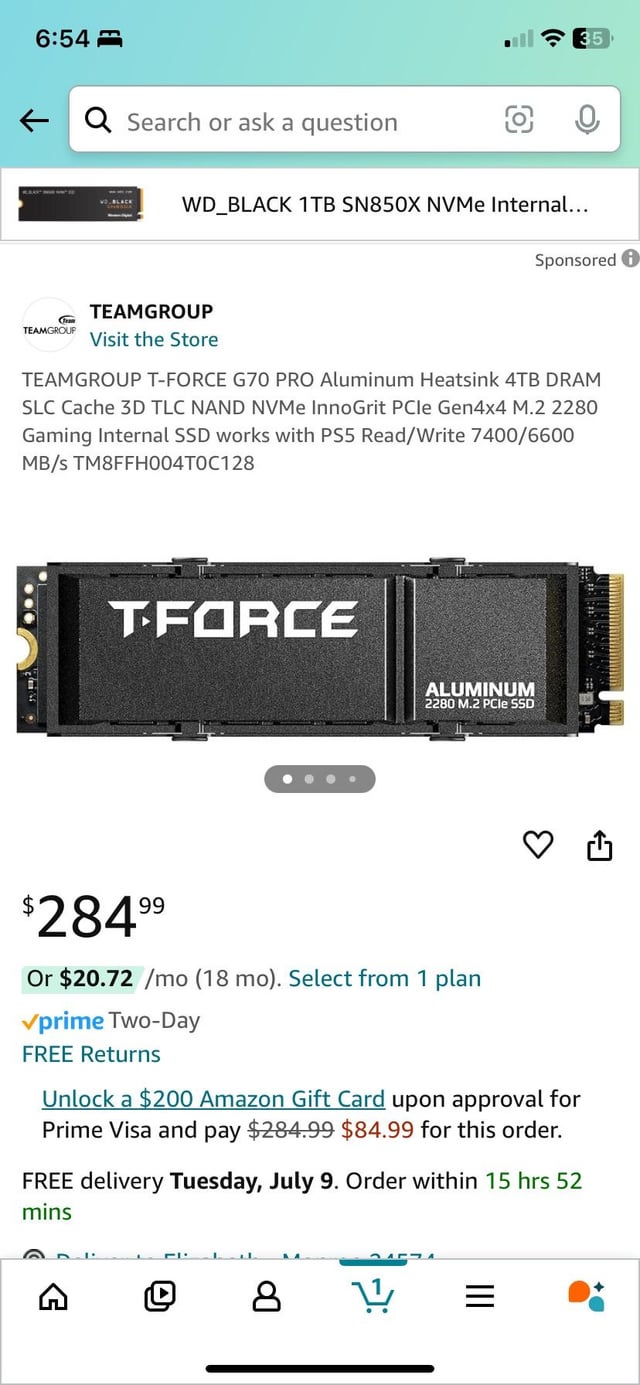The image size is (640, 1385).
Task: Tap the microphone voice search icon
Action: click(x=587, y=121)
